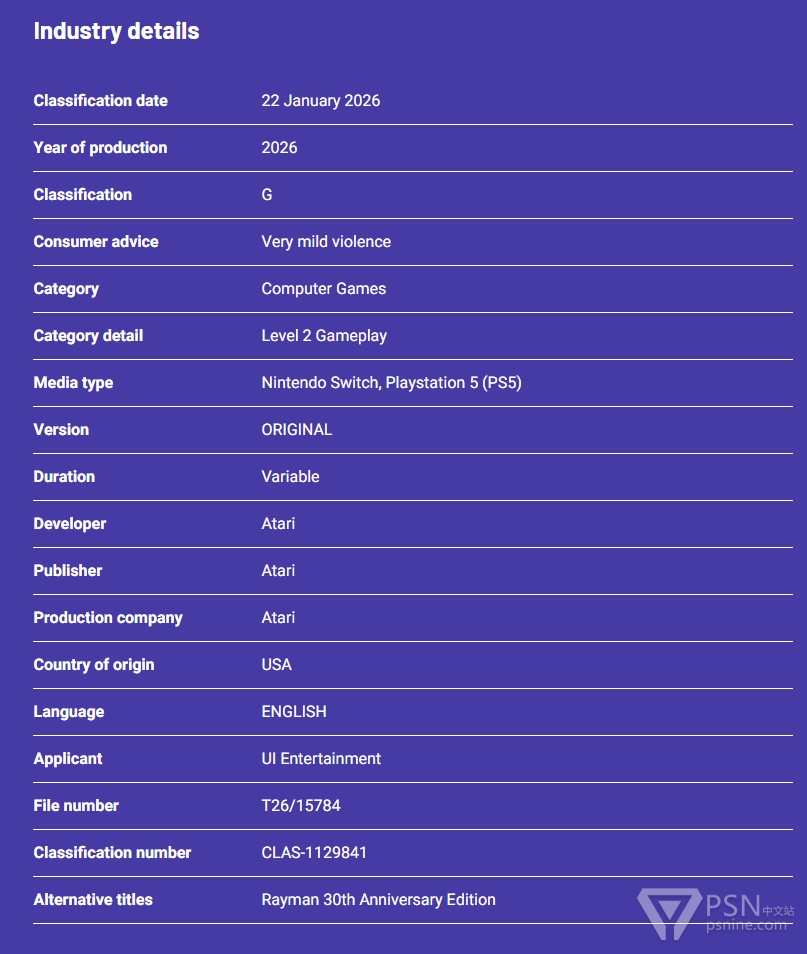Click the ORIGINAL version value
The width and height of the screenshot is (807, 954).
[x=296, y=430]
